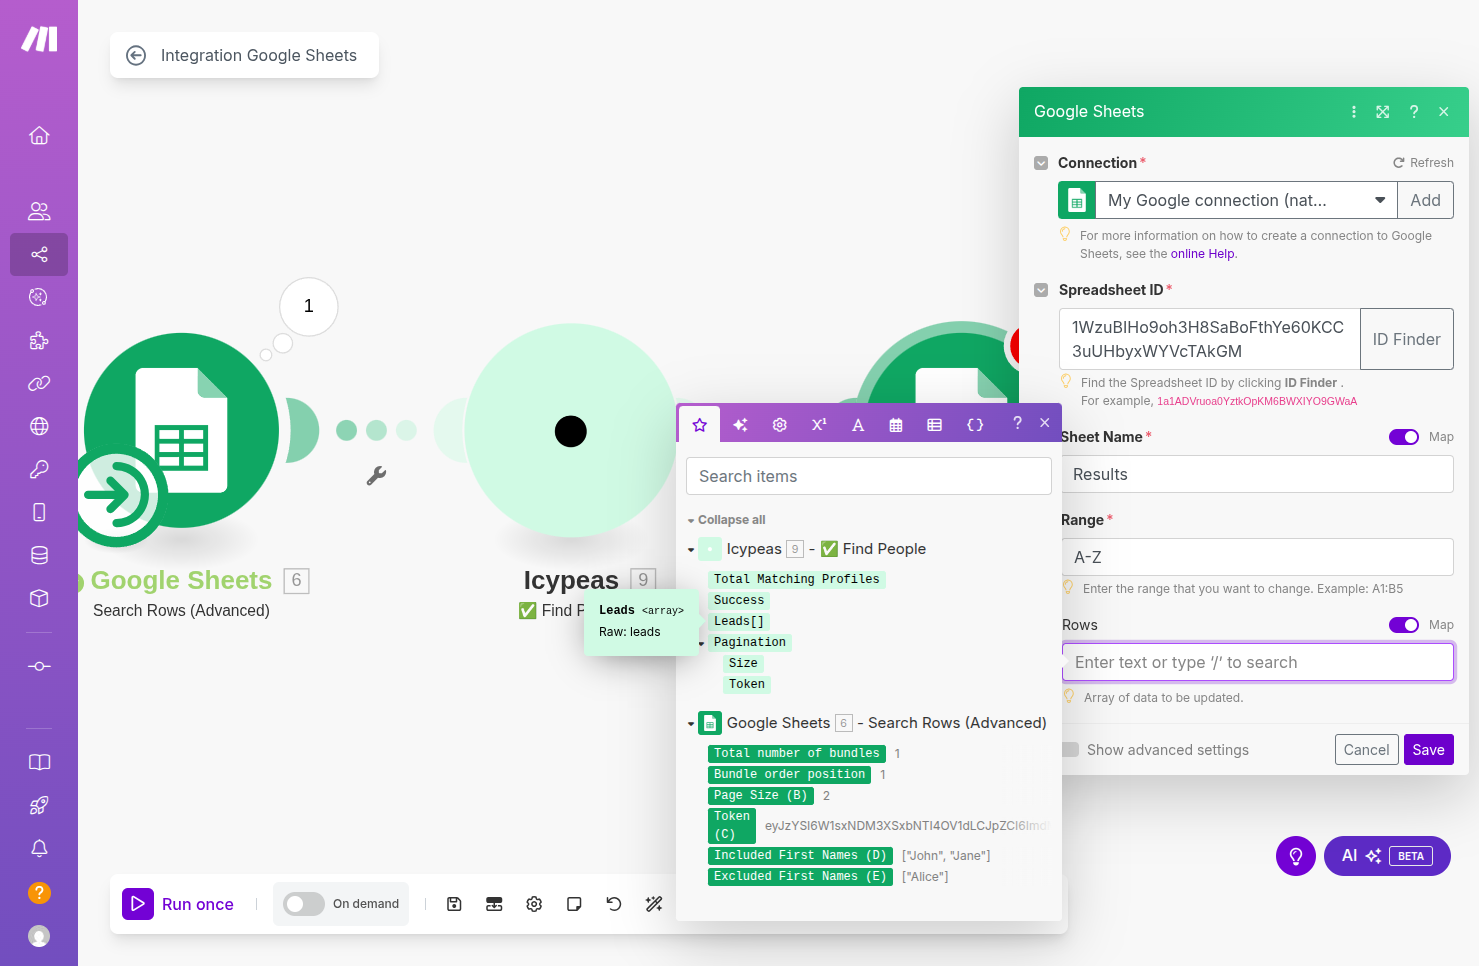Click the Search items field
The image size is (1479, 966).
pyautogui.click(x=869, y=476)
